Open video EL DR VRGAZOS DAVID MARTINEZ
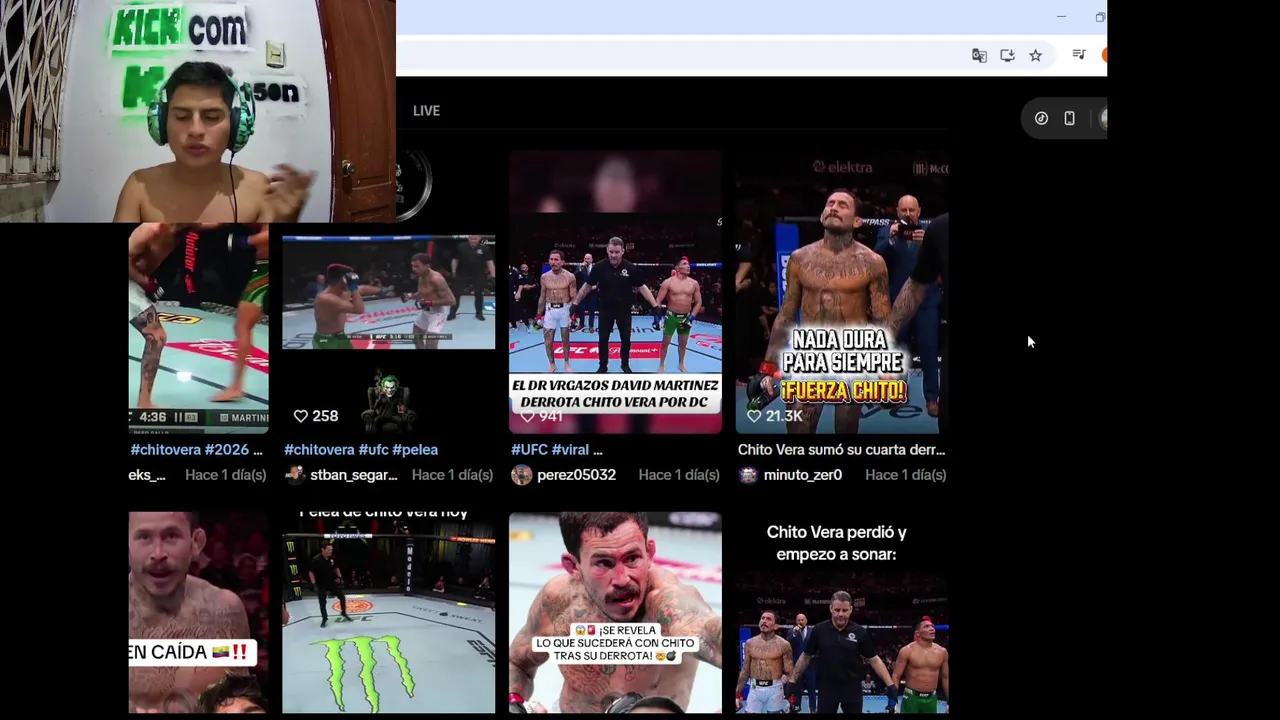 pos(615,292)
